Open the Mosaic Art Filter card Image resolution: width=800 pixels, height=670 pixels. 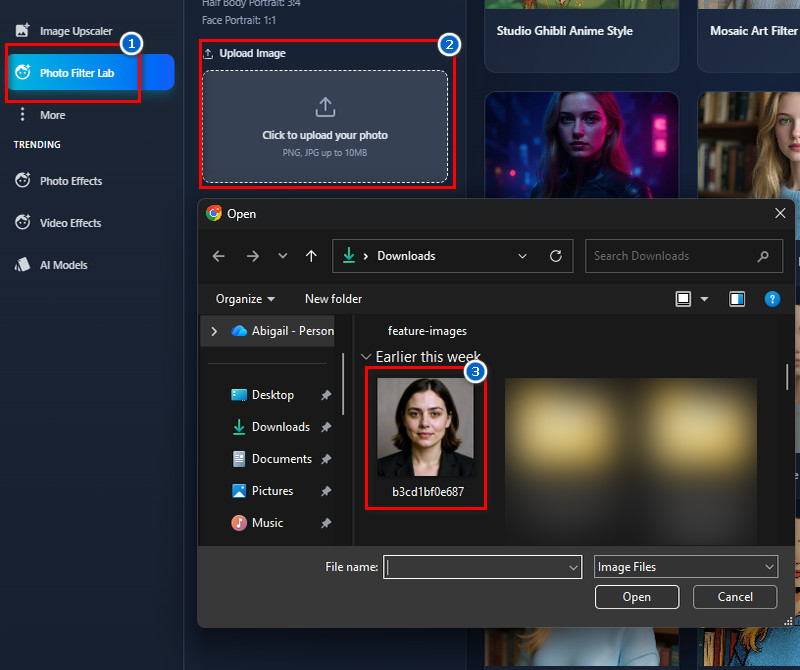point(748,36)
